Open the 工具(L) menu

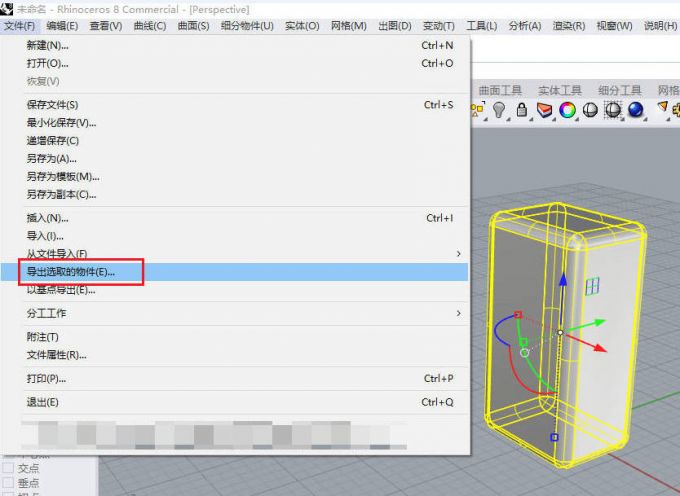481,26
